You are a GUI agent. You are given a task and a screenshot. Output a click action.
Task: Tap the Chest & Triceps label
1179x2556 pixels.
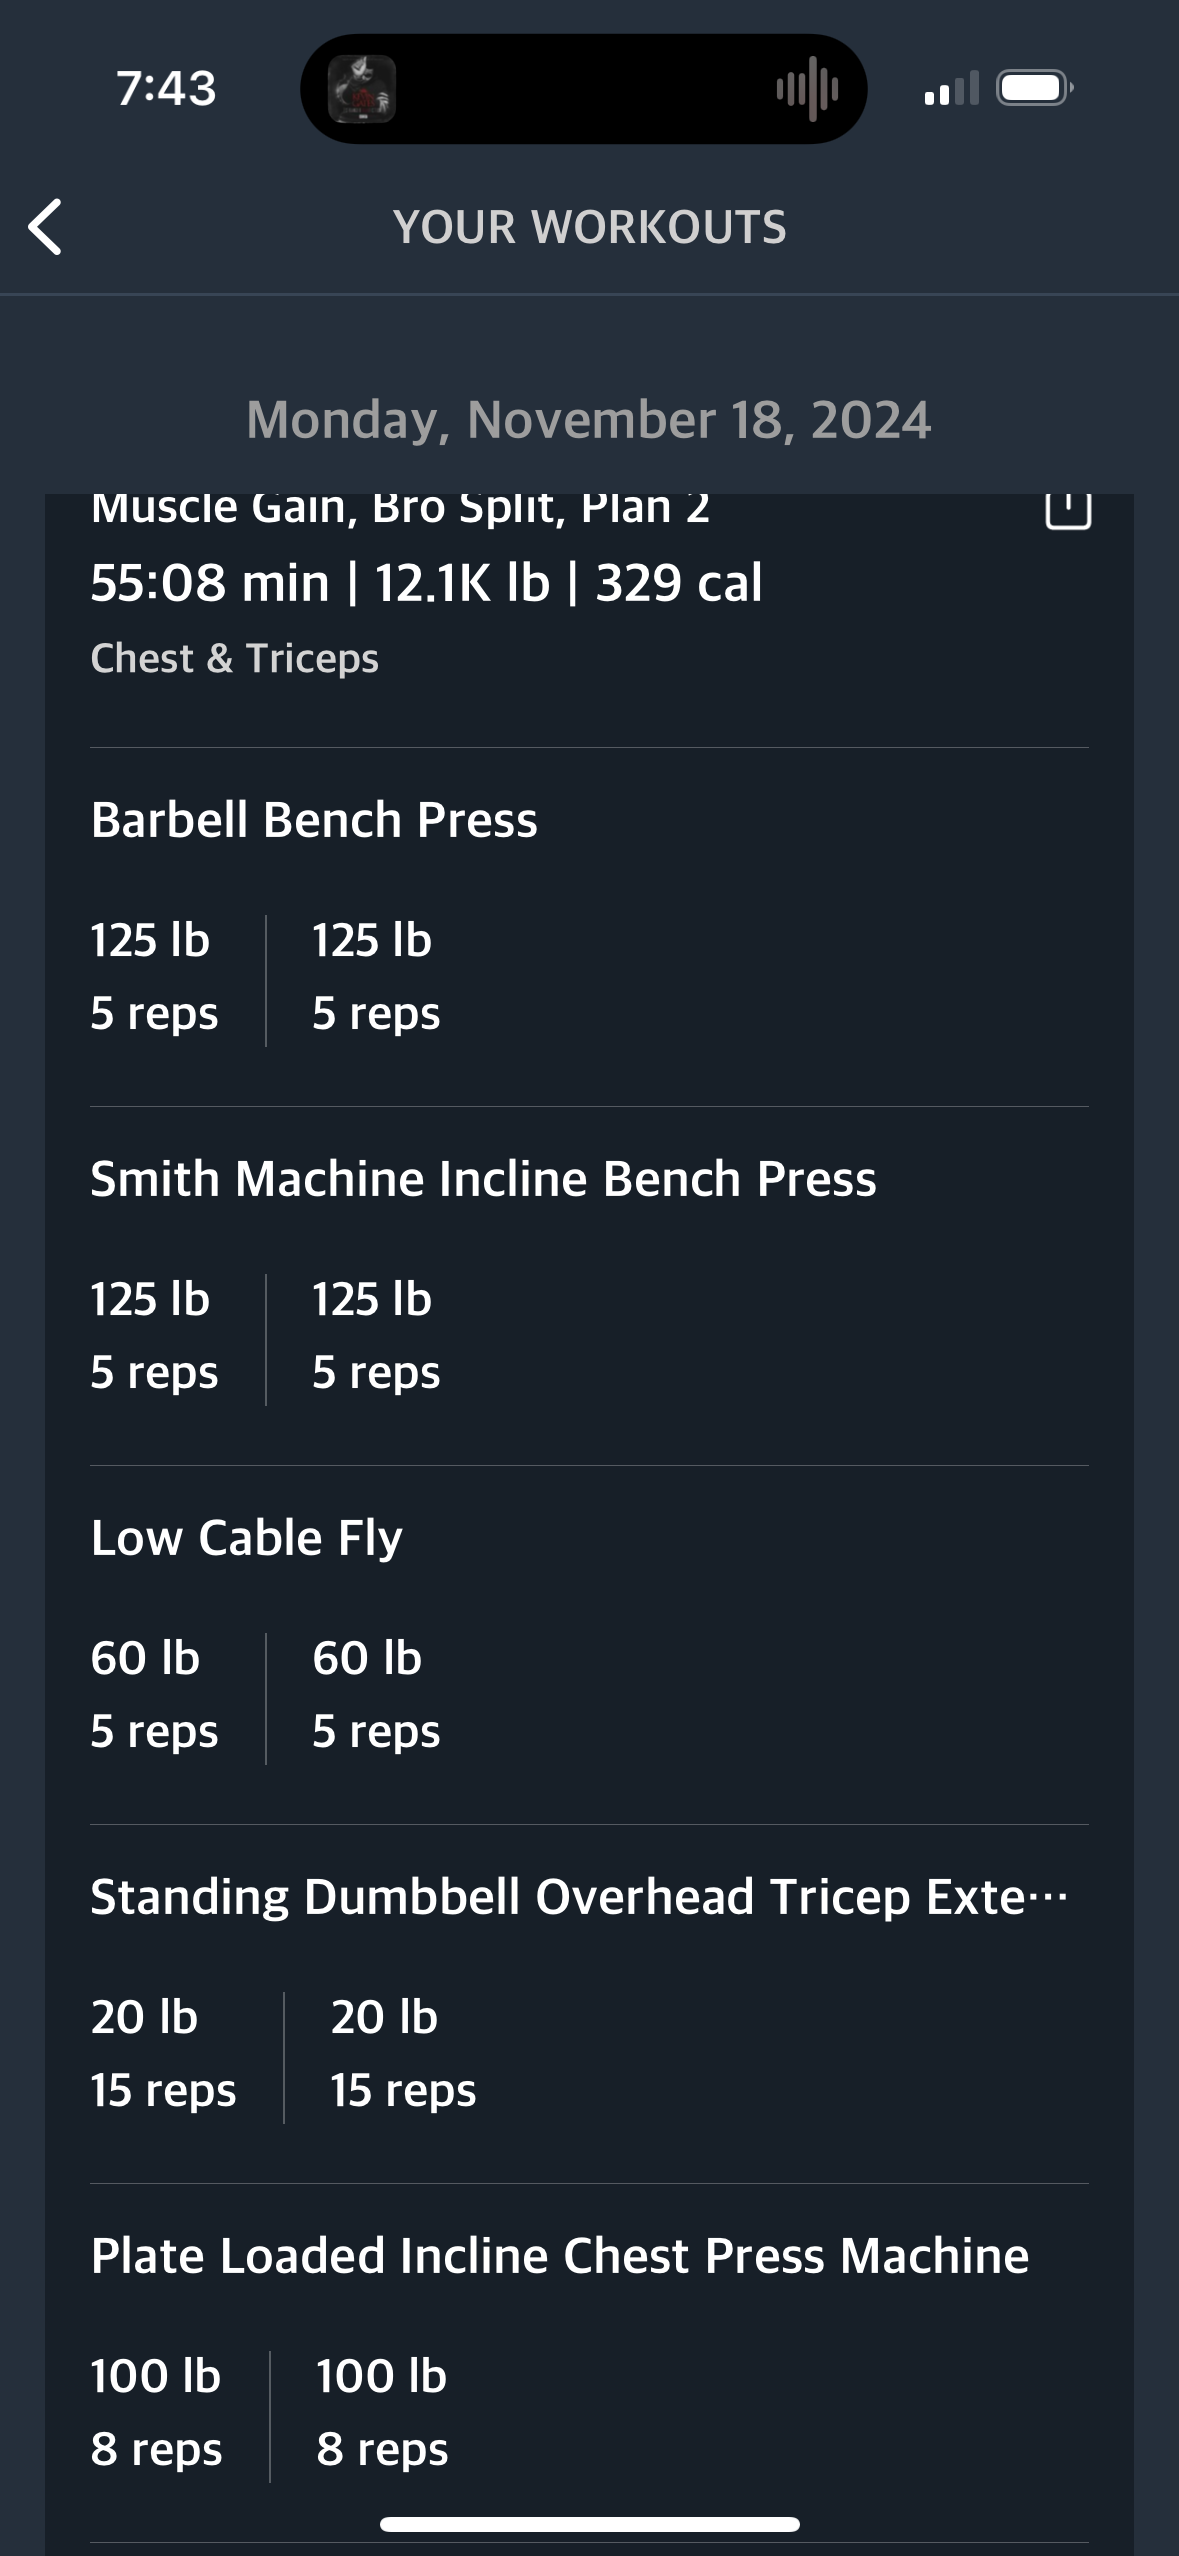pos(234,659)
